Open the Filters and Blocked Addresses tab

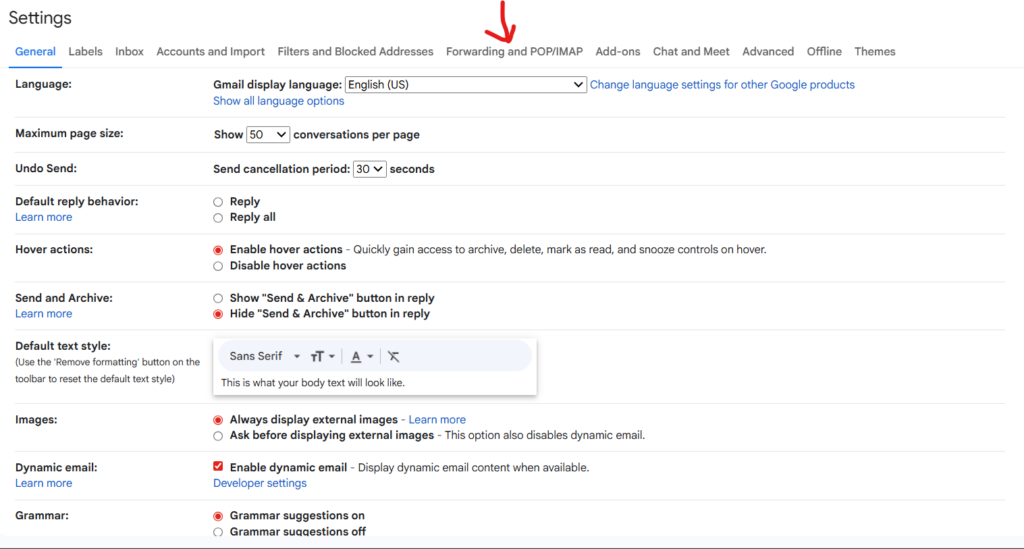click(355, 51)
